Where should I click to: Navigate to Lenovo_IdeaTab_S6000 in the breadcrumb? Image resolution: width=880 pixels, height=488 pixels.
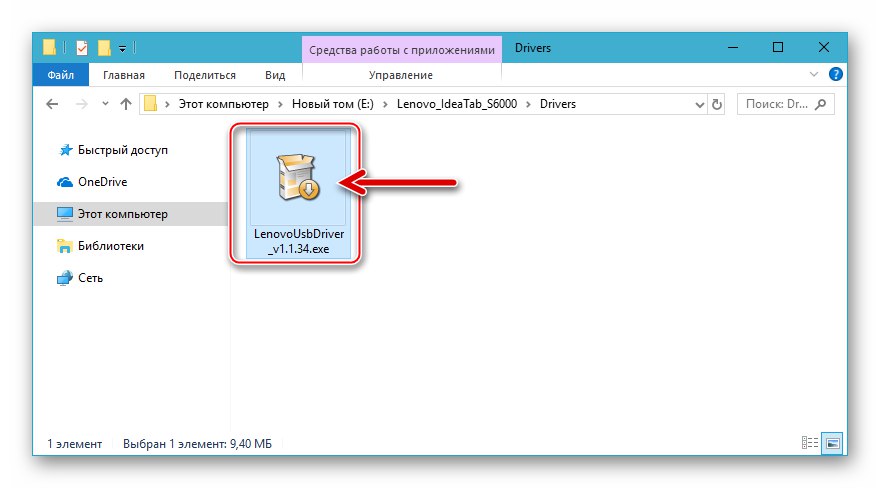pyautogui.click(x=457, y=104)
